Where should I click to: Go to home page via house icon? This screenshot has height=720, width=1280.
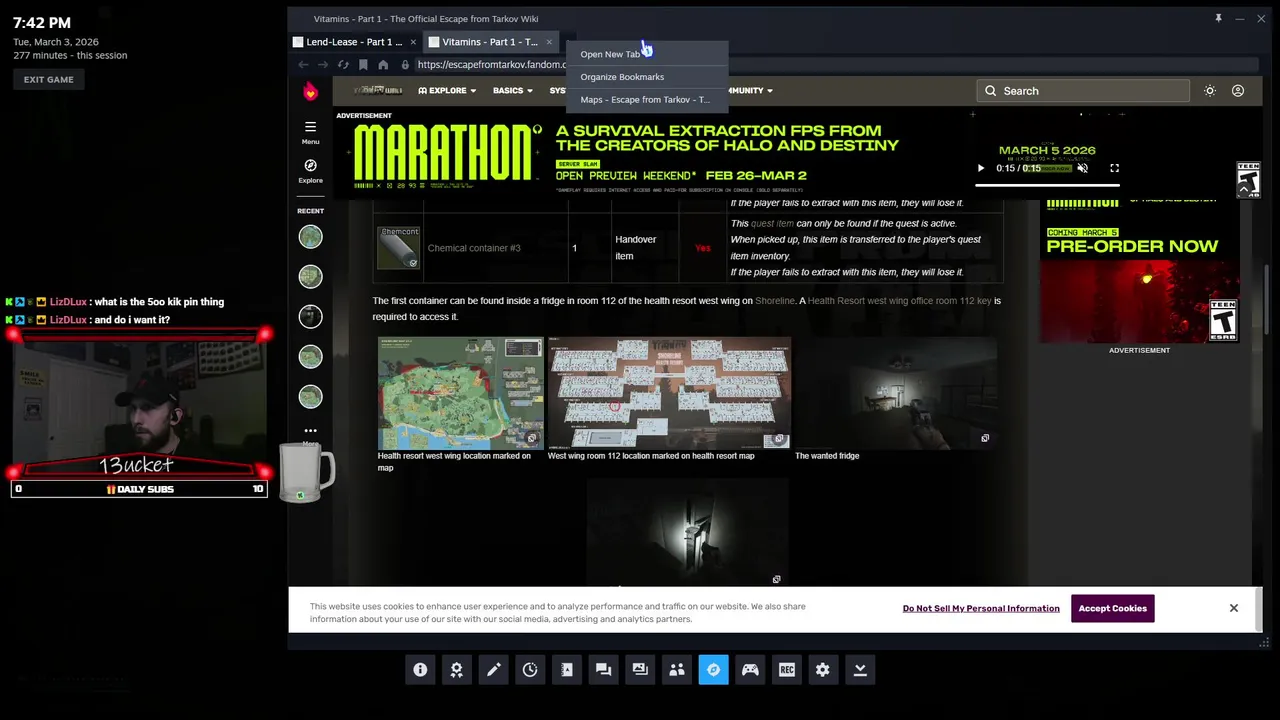click(x=383, y=65)
